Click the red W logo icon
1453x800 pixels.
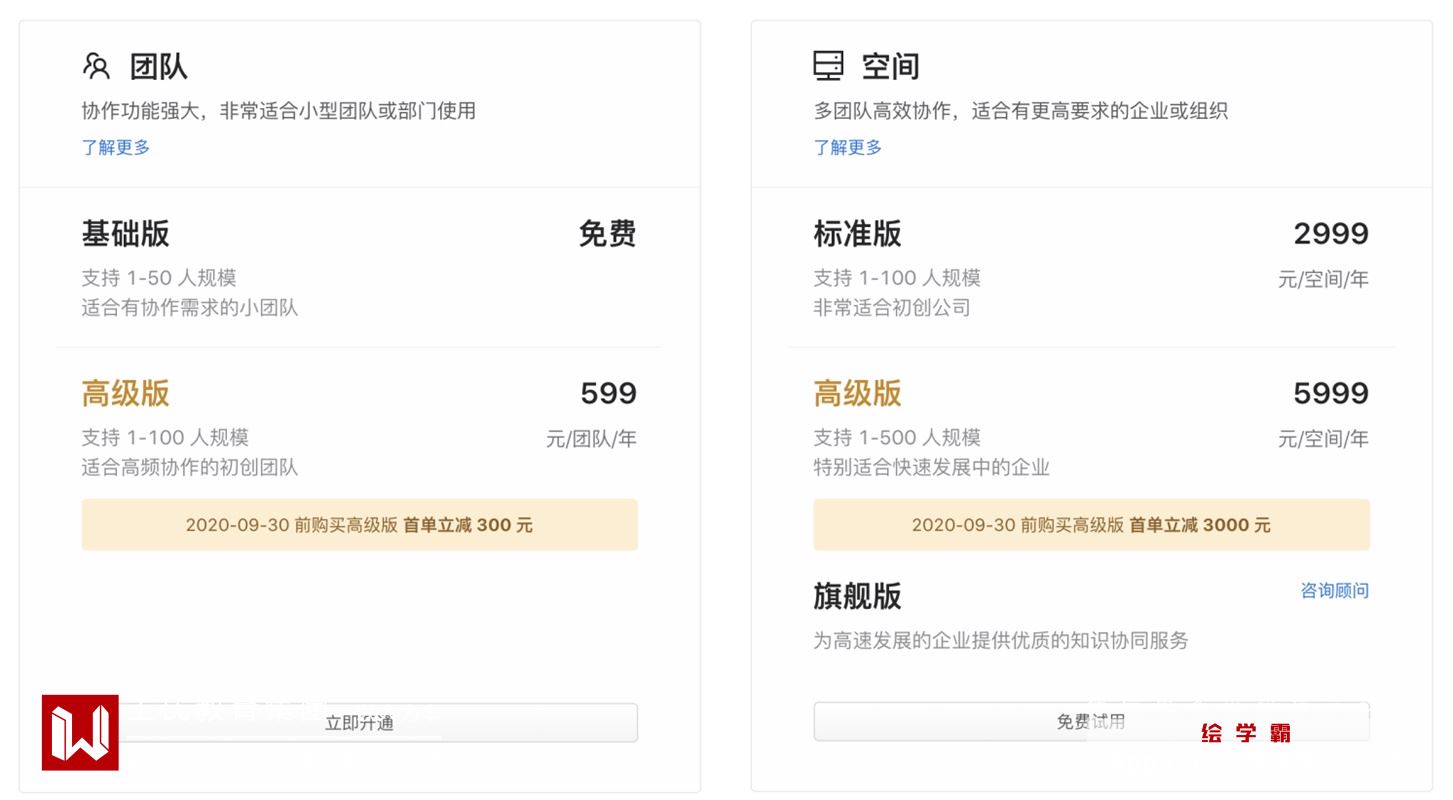80,733
